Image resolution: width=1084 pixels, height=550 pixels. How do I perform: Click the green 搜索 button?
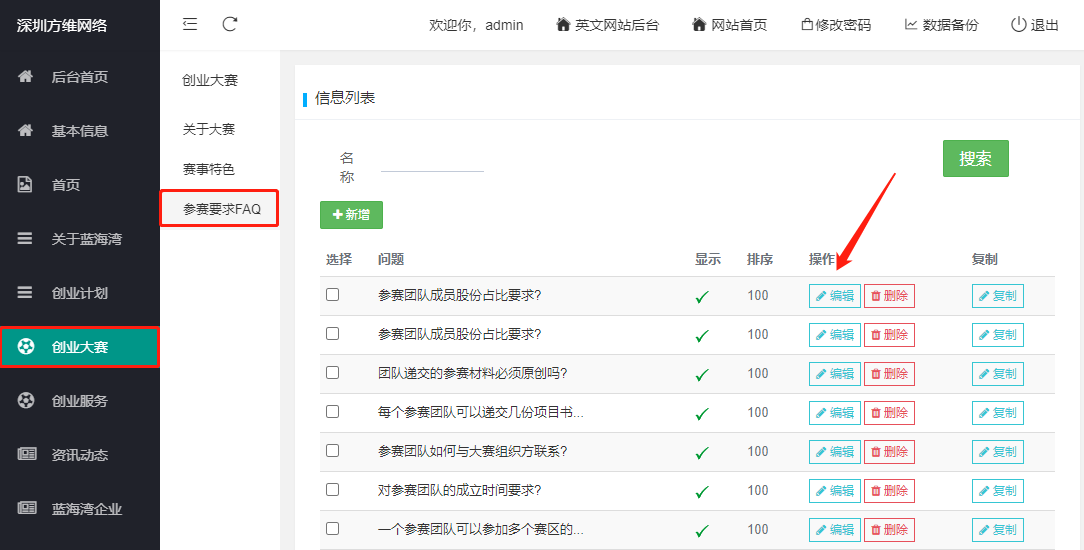(x=975, y=159)
